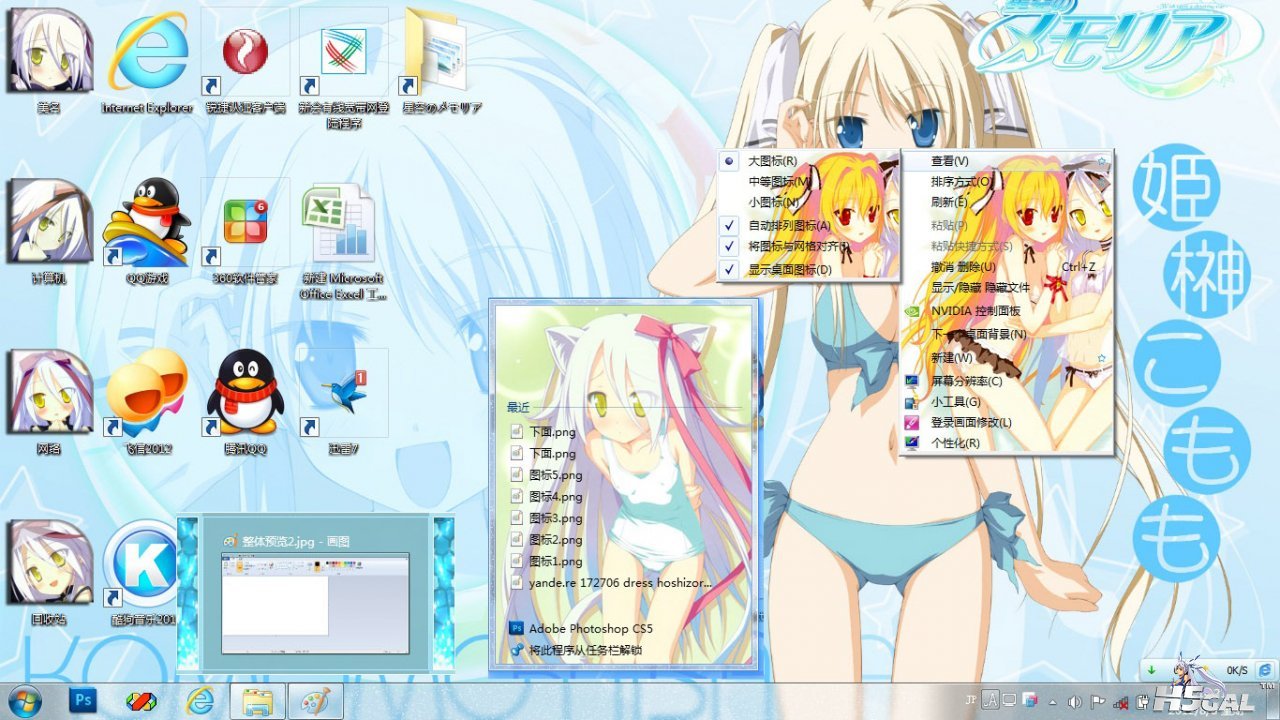Screen dimensions: 1280x720
Task: Select the 飞信2012 desktop shortcut
Action: tap(148, 402)
